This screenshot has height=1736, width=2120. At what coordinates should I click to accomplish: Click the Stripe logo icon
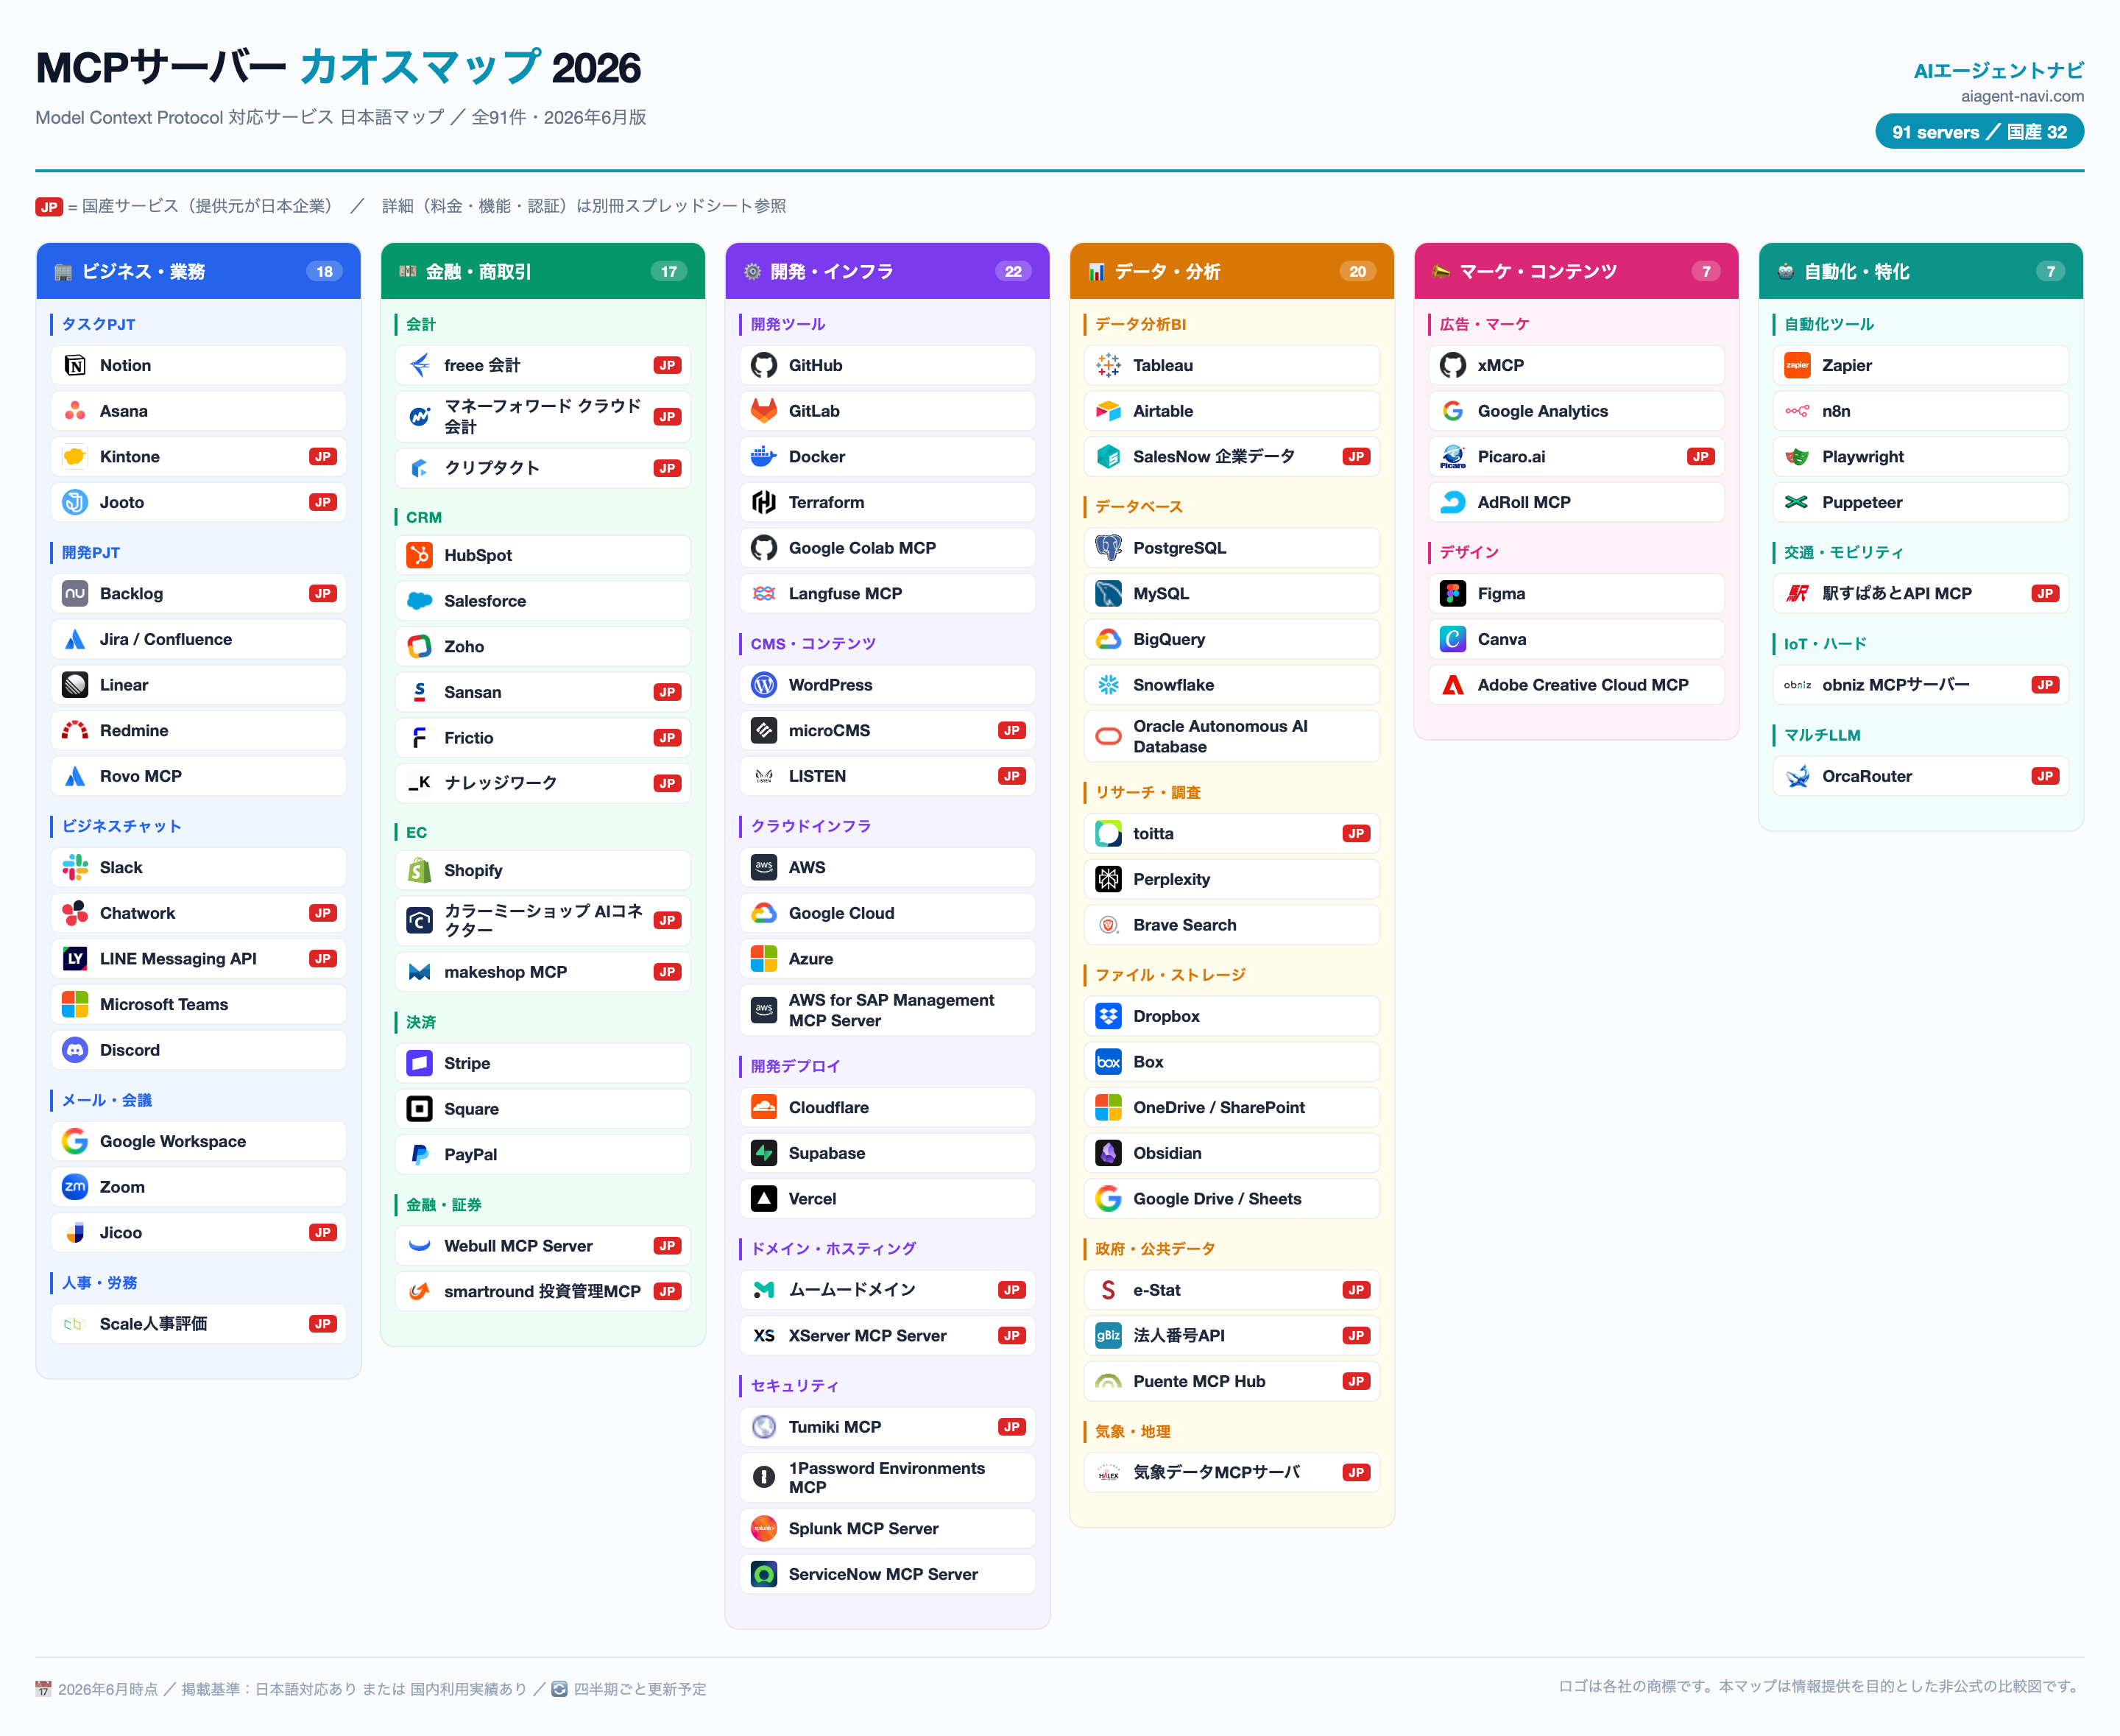420,1063
